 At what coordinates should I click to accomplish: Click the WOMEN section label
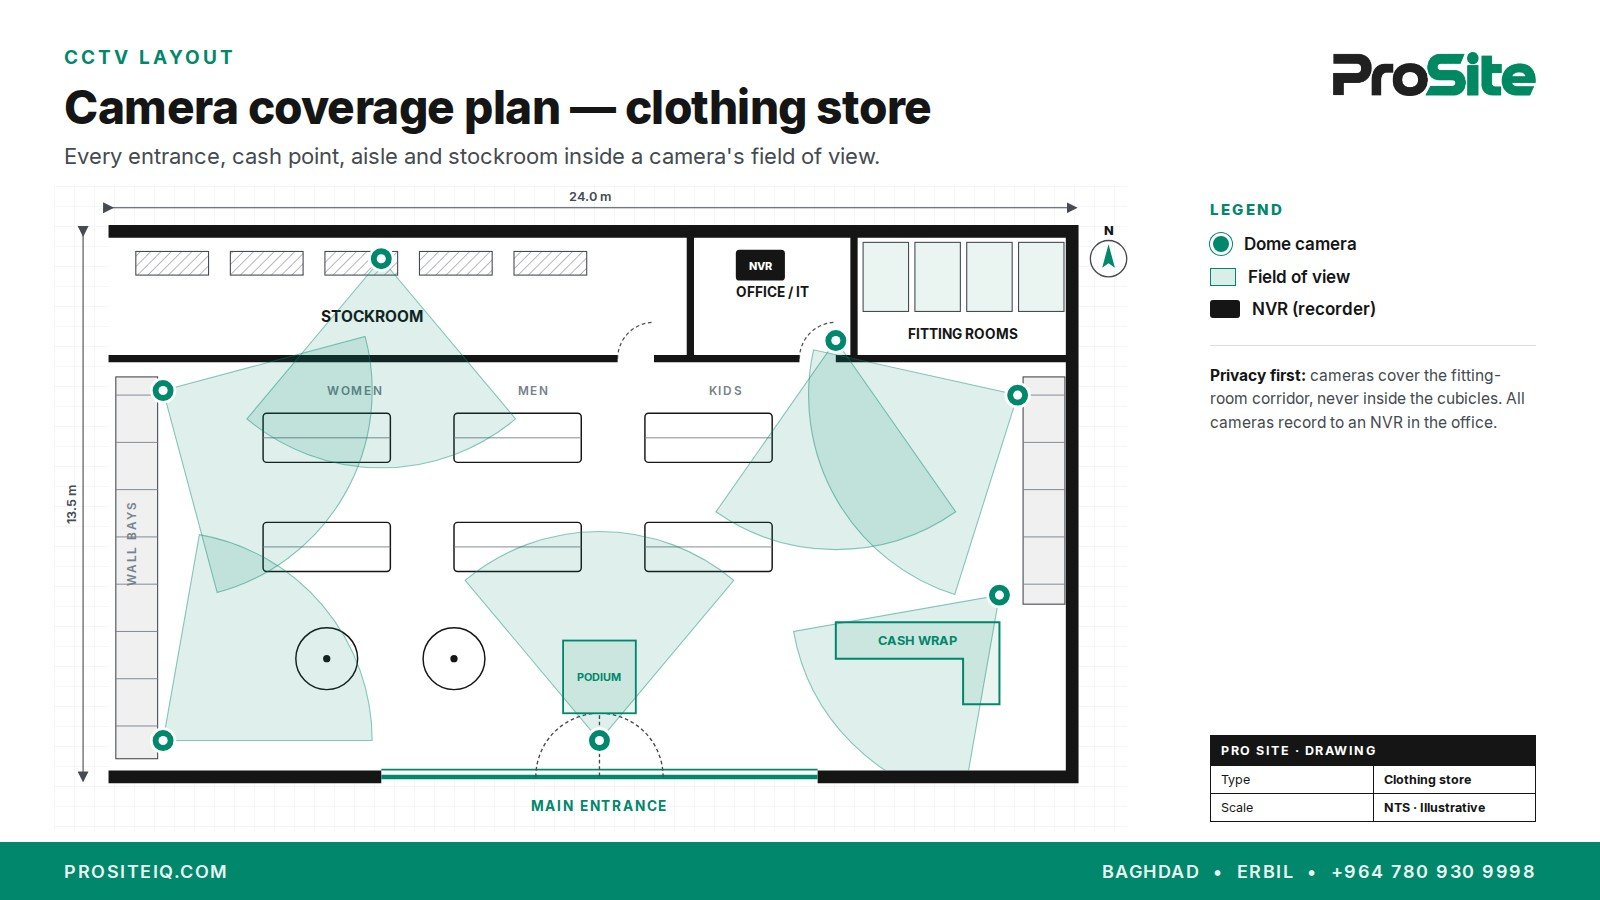[355, 391]
